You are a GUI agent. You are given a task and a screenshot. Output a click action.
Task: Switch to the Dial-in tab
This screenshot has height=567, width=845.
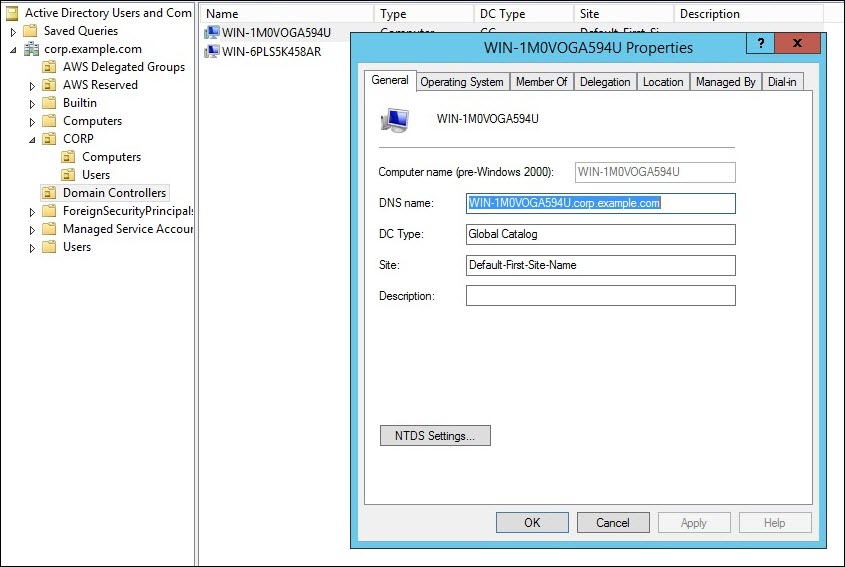[782, 82]
